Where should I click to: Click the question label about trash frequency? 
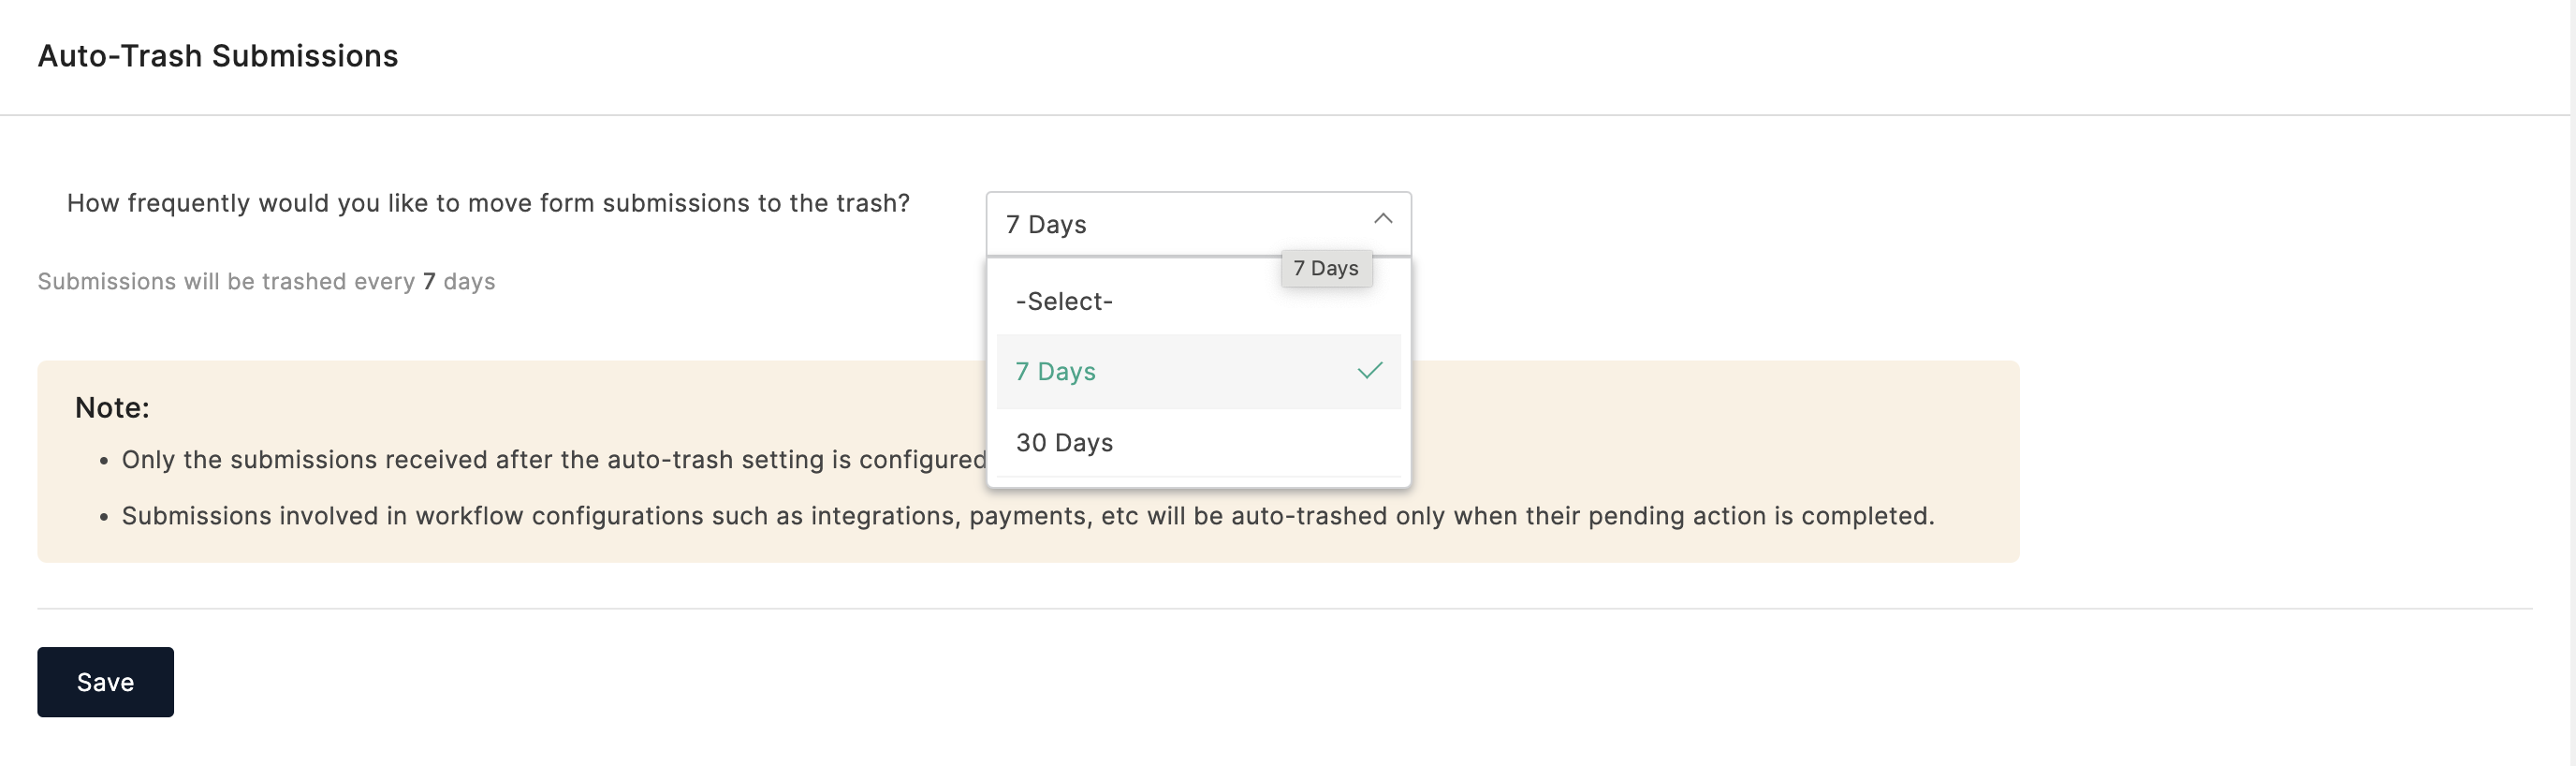[x=488, y=203]
